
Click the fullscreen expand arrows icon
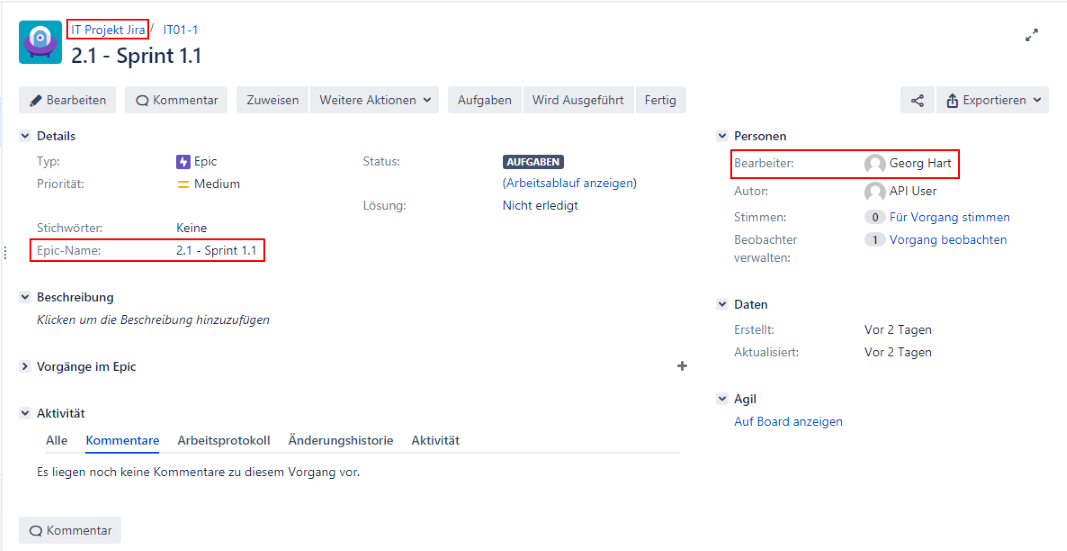(1032, 36)
